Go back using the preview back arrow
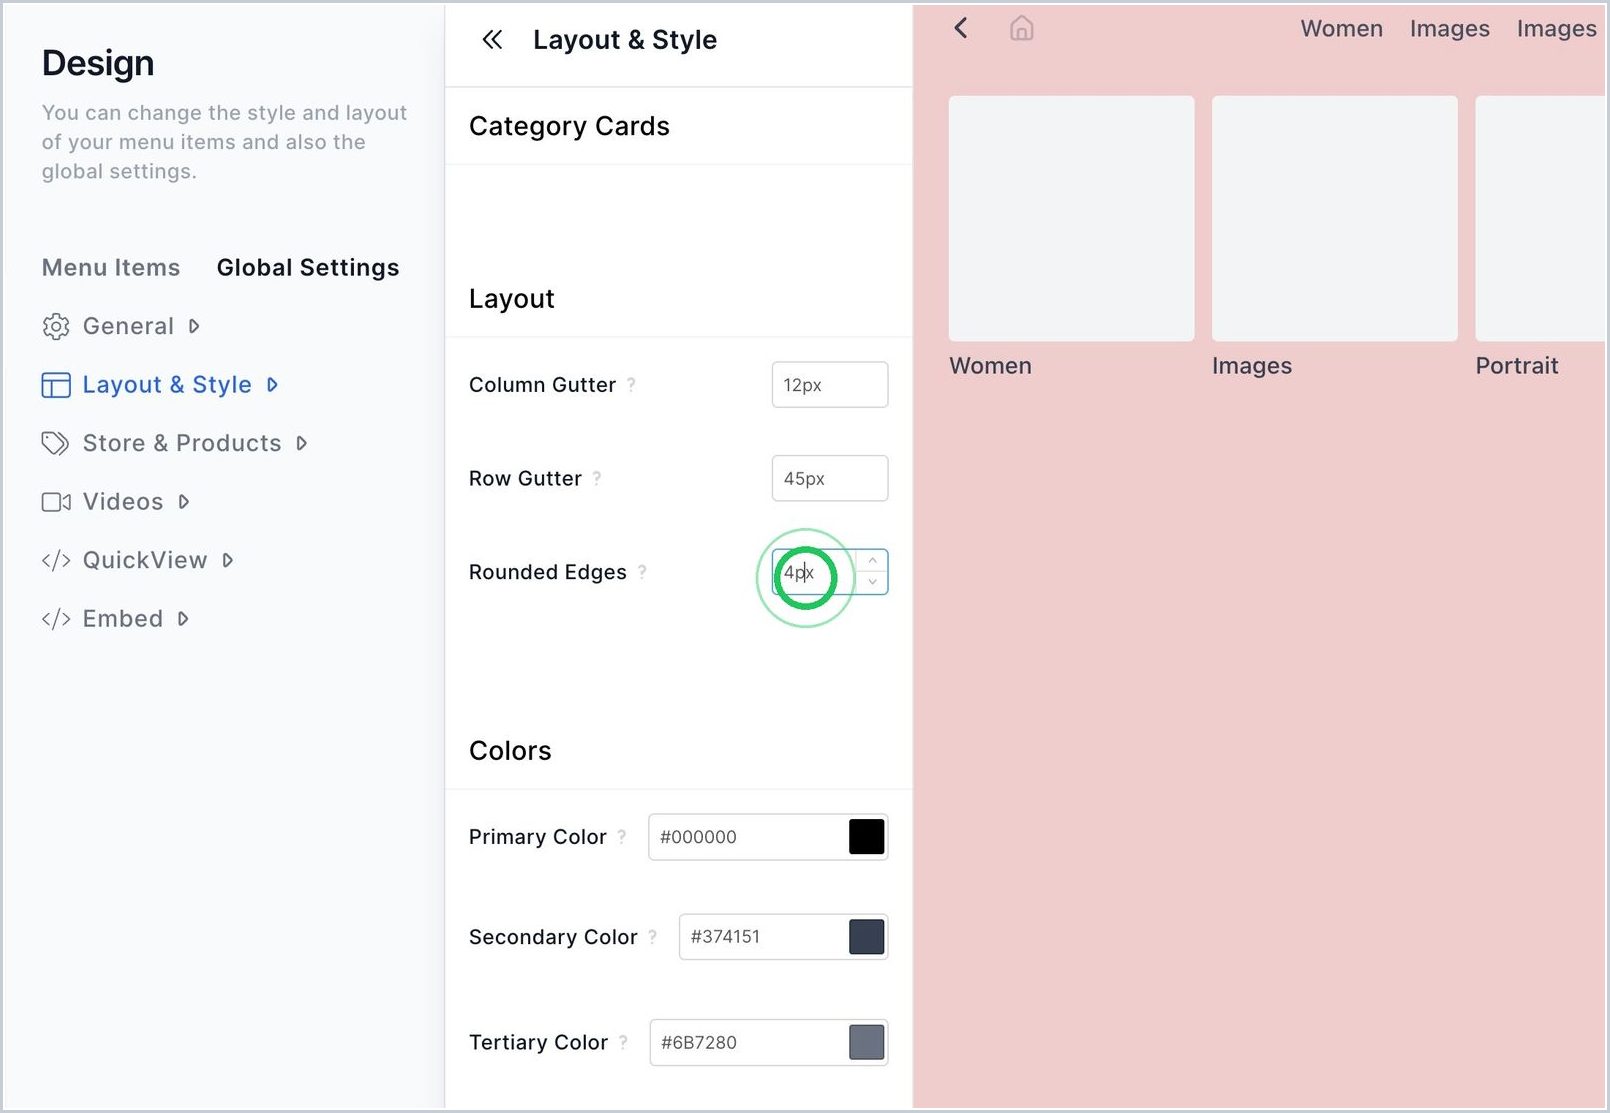Image resolution: width=1610 pixels, height=1113 pixels. click(x=961, y=28)
